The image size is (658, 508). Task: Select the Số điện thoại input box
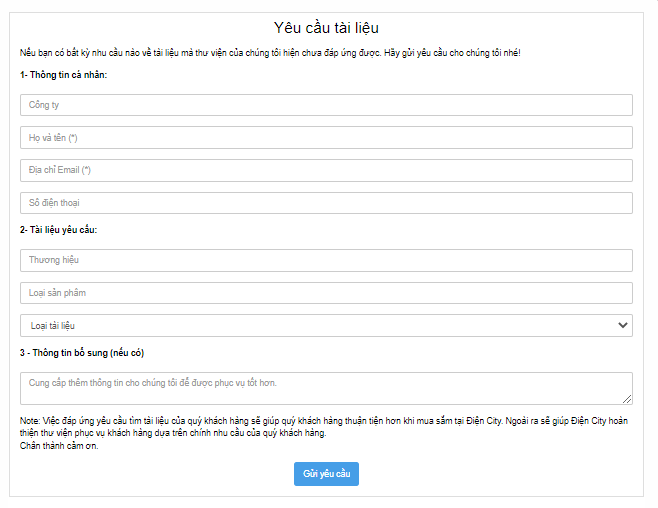(x=326, y=203)
